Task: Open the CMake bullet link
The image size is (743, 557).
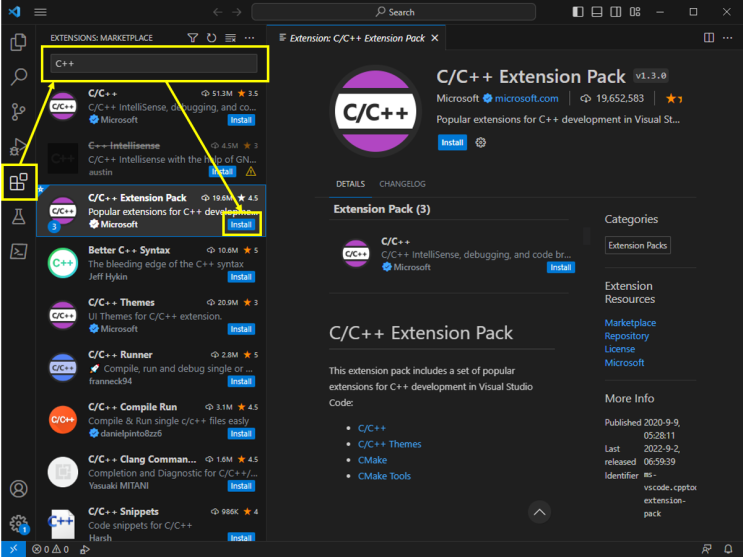Action: point(372,460)
